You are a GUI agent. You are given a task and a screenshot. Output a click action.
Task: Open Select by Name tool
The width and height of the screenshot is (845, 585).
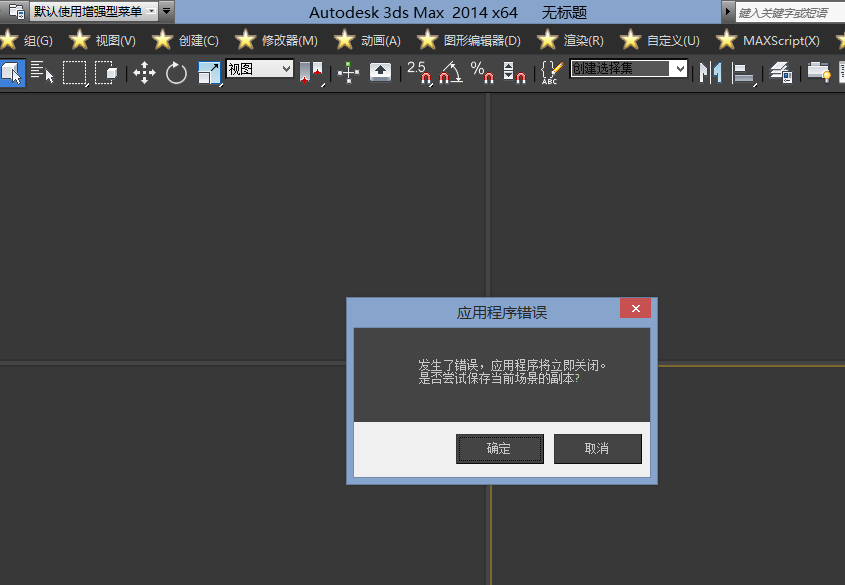(43, 72)
